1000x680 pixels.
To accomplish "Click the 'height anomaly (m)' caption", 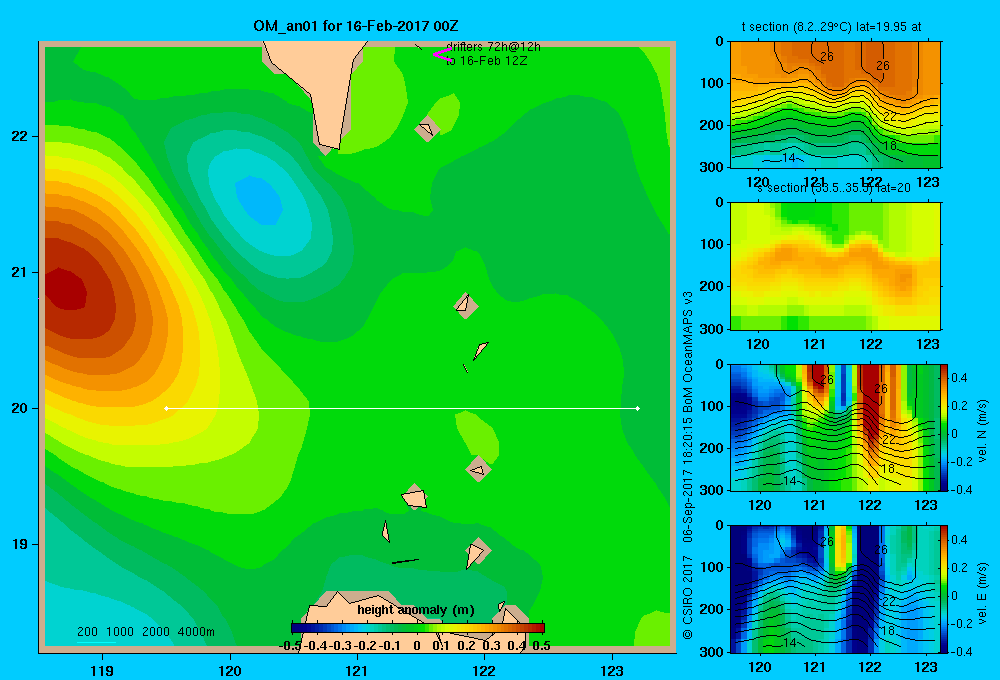I will point(416,610).
